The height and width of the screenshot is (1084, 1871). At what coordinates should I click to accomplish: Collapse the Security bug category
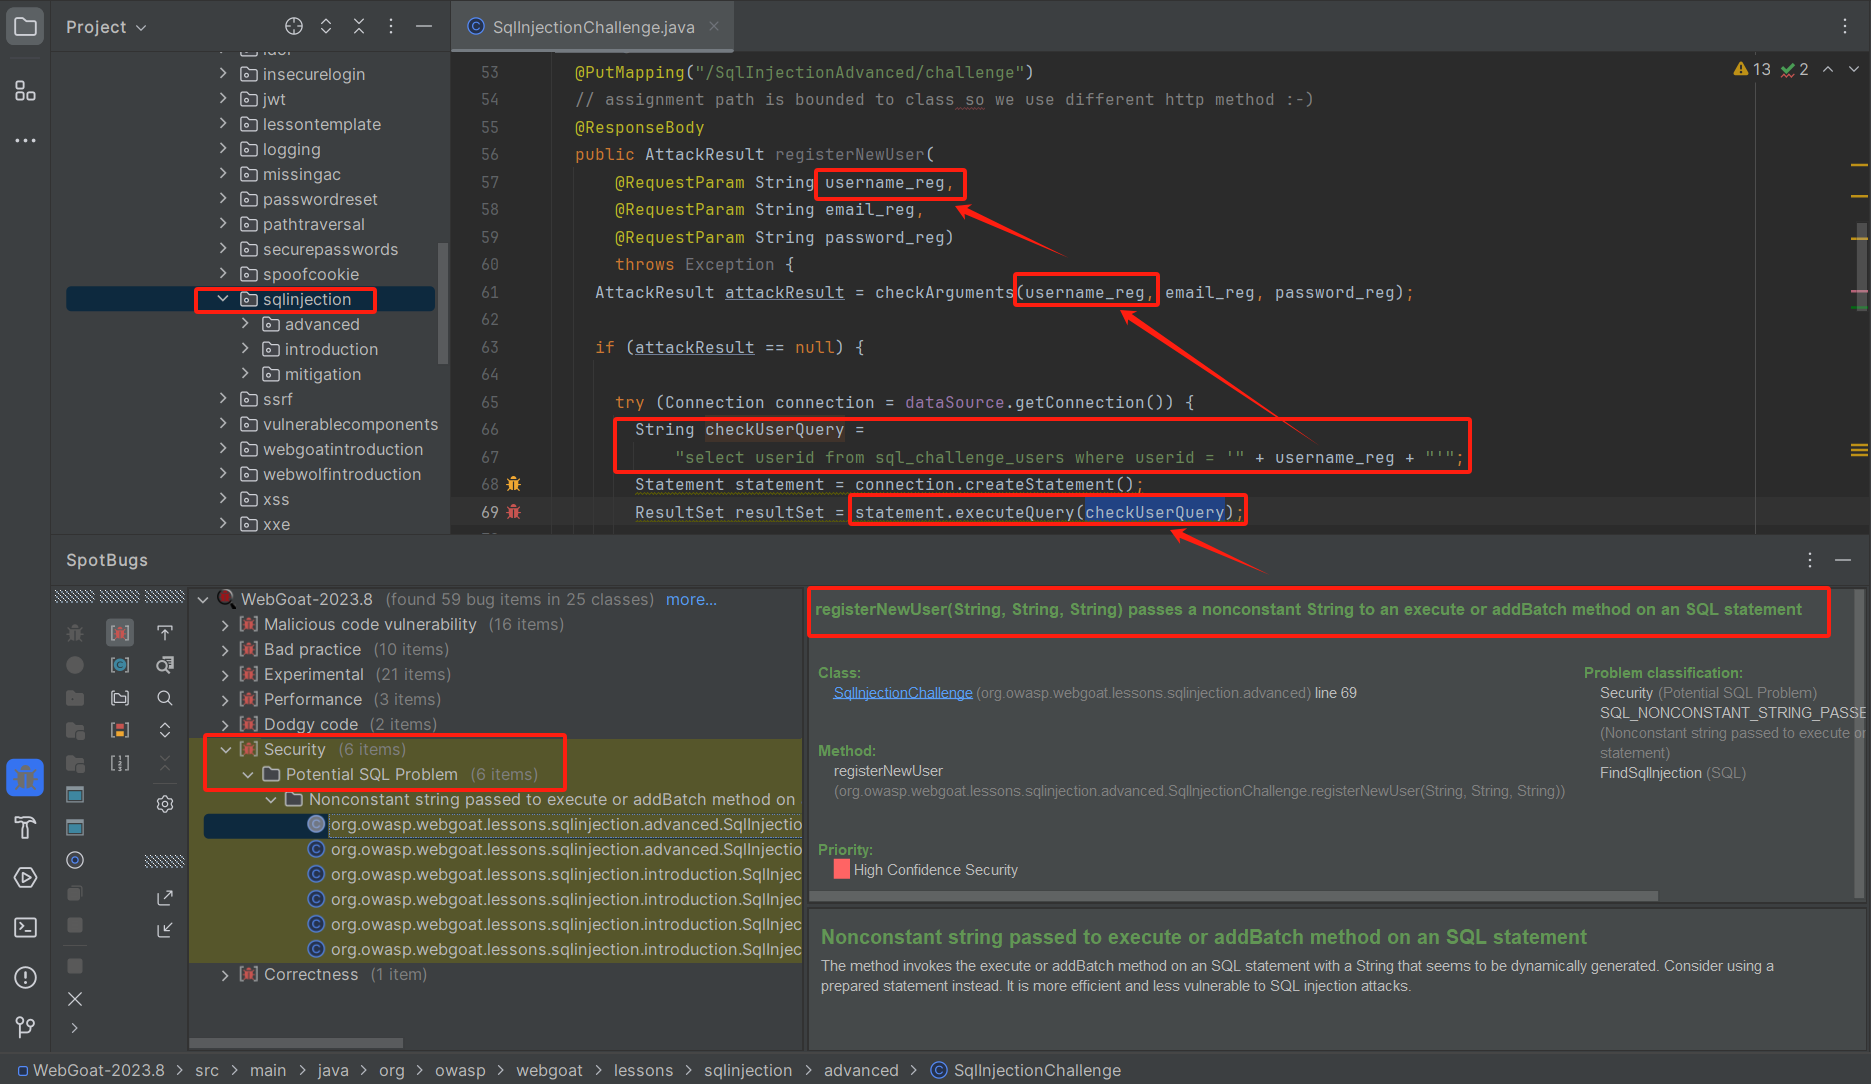[x=225, y=750]
